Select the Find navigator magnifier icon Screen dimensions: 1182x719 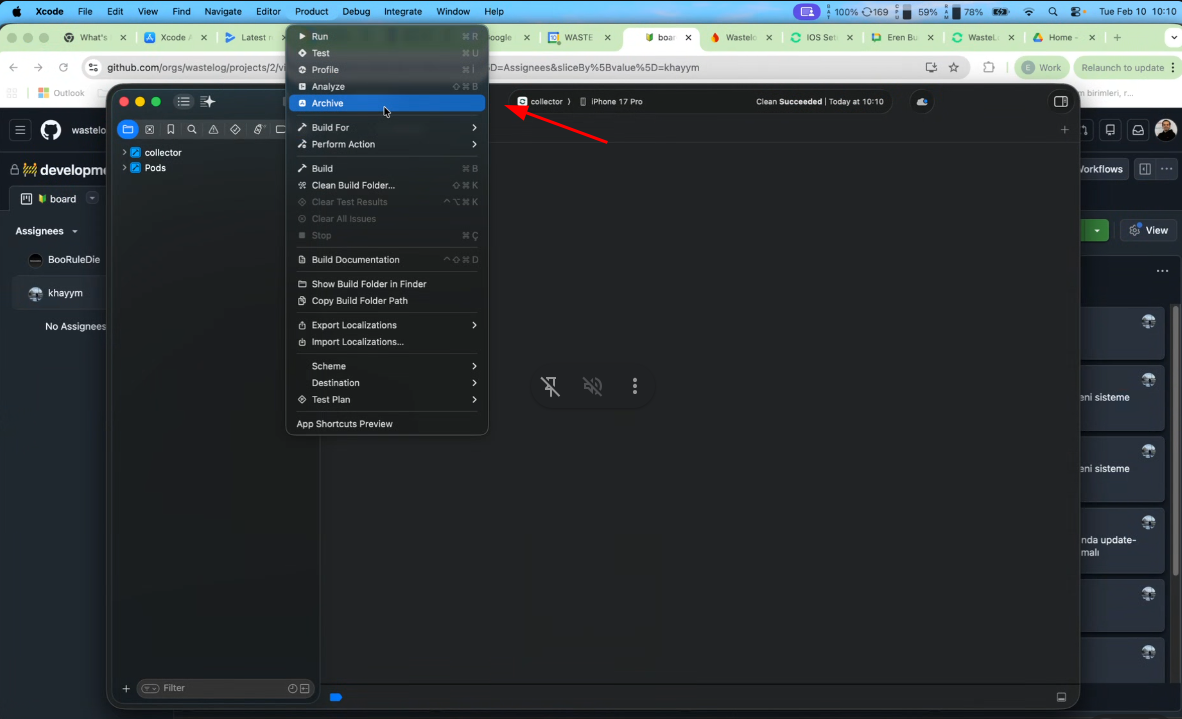(x=192, y=130)
